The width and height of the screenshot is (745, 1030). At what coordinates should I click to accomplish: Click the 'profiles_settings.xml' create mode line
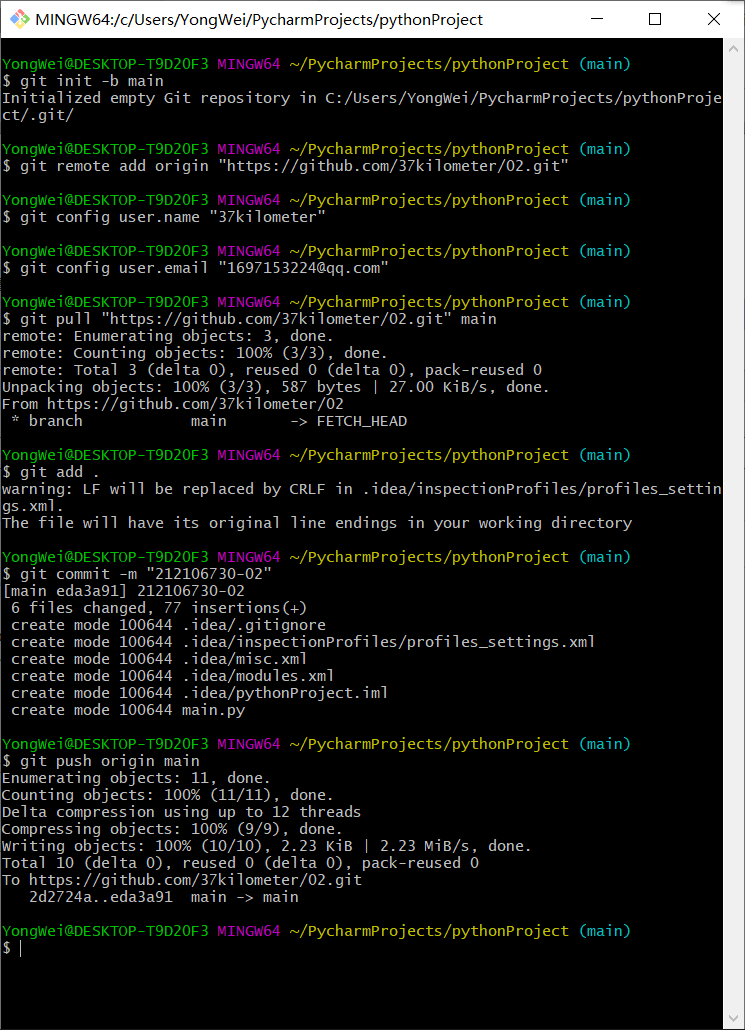303,642
